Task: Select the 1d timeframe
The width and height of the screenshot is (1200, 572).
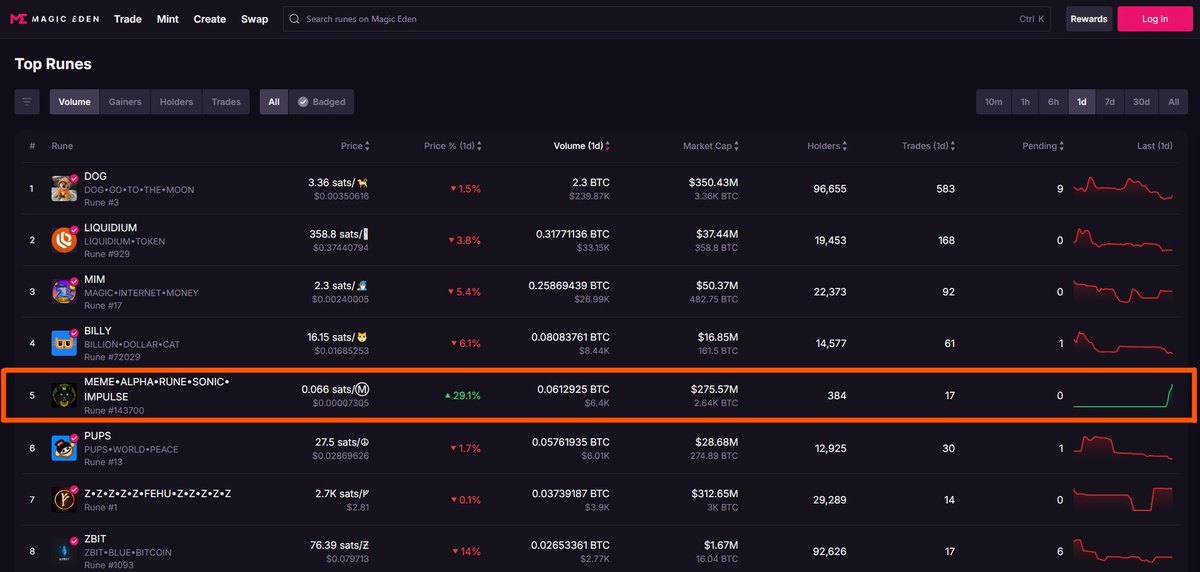Action: point(1081,101)
